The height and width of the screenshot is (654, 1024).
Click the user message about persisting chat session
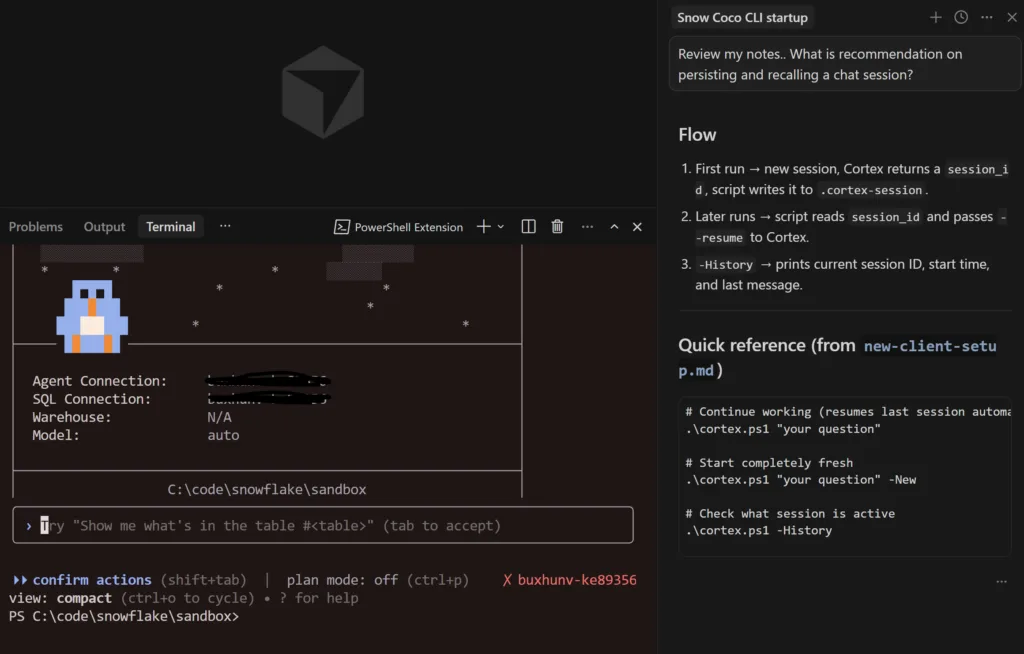pyautogui.click(x=844, y=64)
